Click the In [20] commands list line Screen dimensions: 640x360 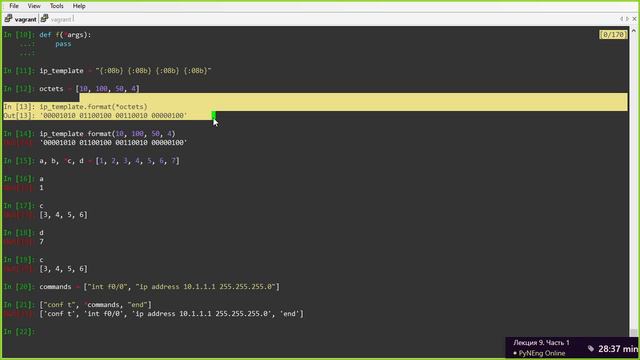[142, 287]
